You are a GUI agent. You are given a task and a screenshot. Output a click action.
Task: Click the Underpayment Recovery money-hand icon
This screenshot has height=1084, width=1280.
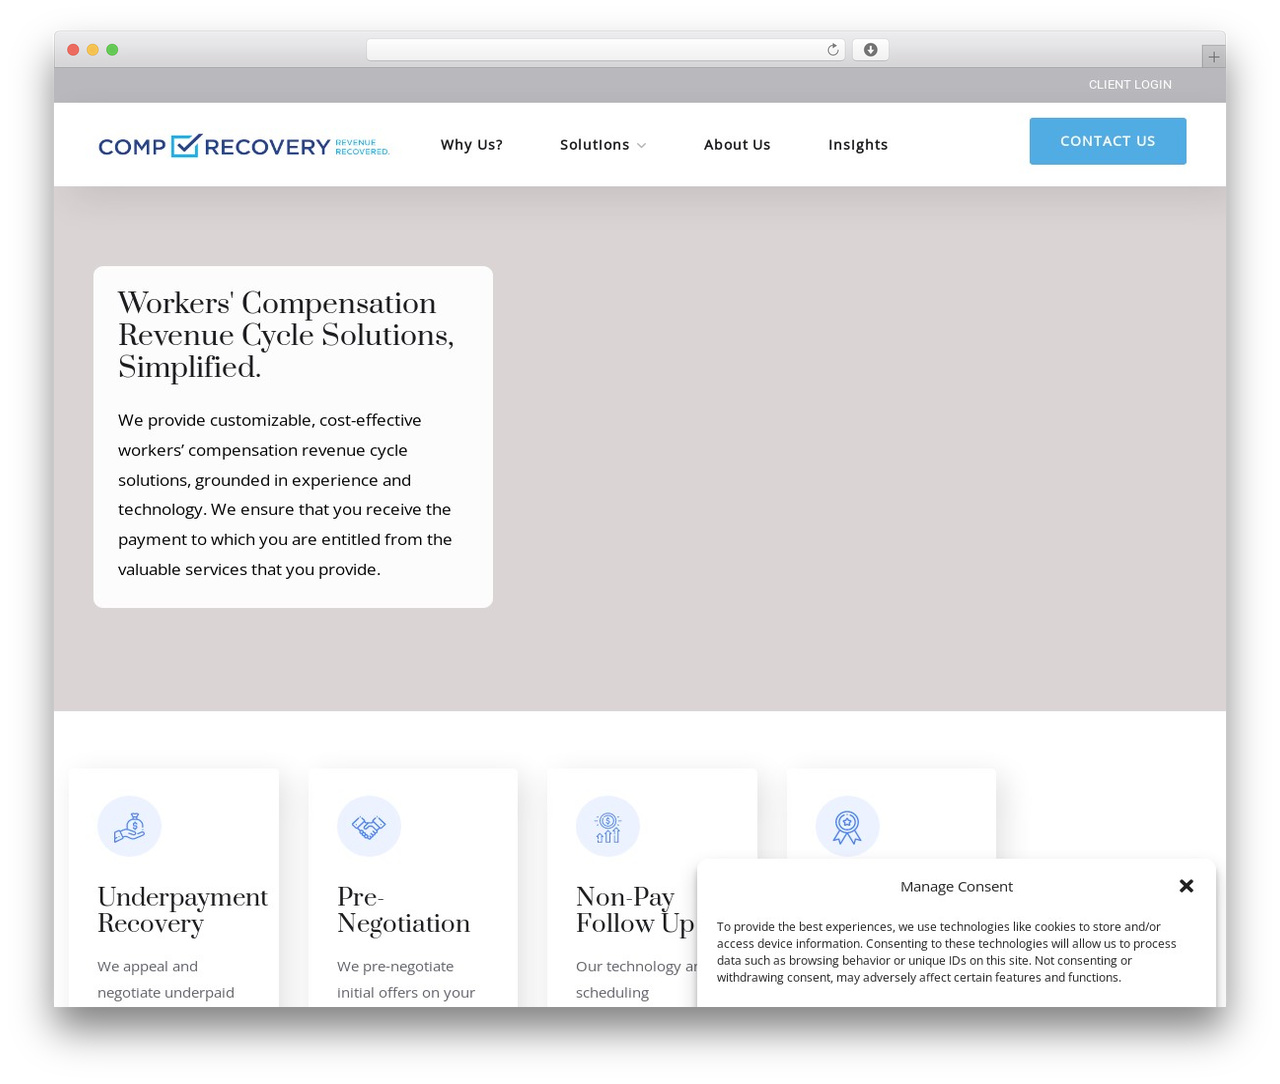tap(129, 826)
